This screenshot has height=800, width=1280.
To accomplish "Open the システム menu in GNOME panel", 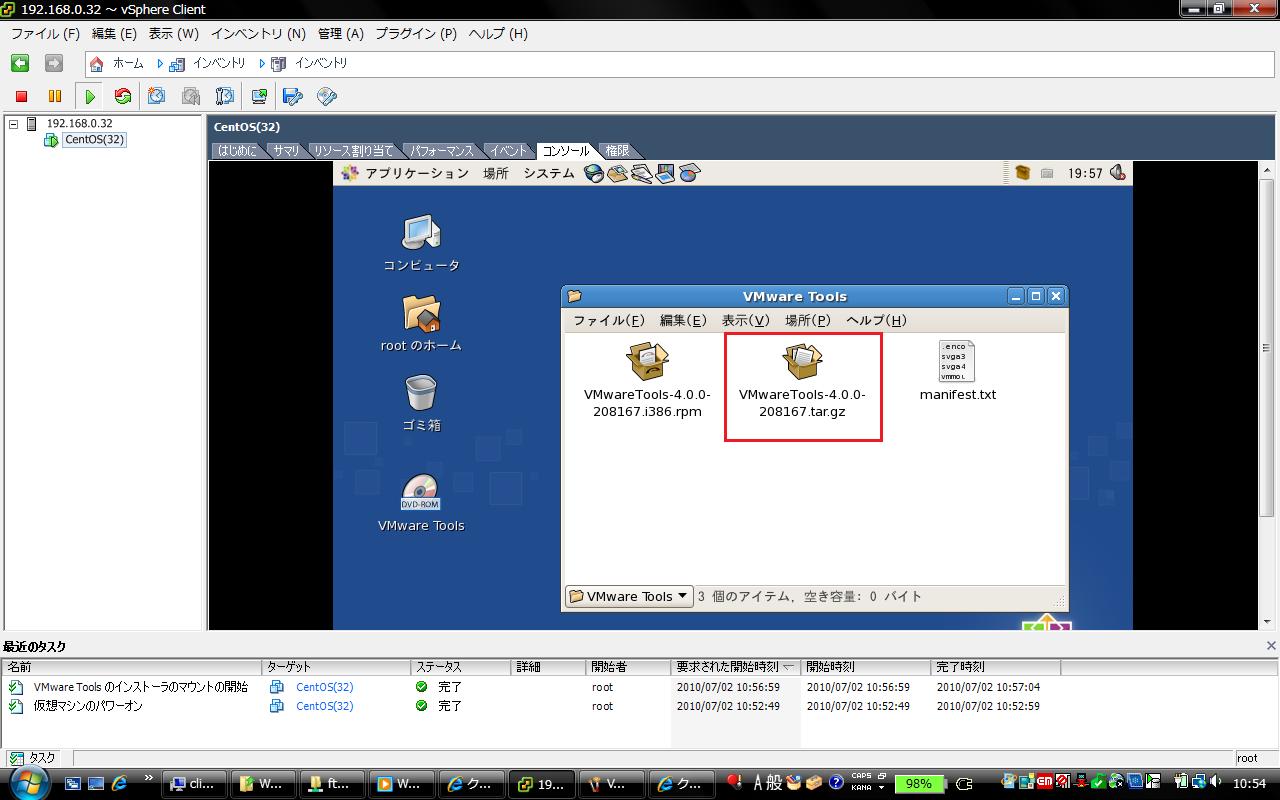I will point(549,173).
